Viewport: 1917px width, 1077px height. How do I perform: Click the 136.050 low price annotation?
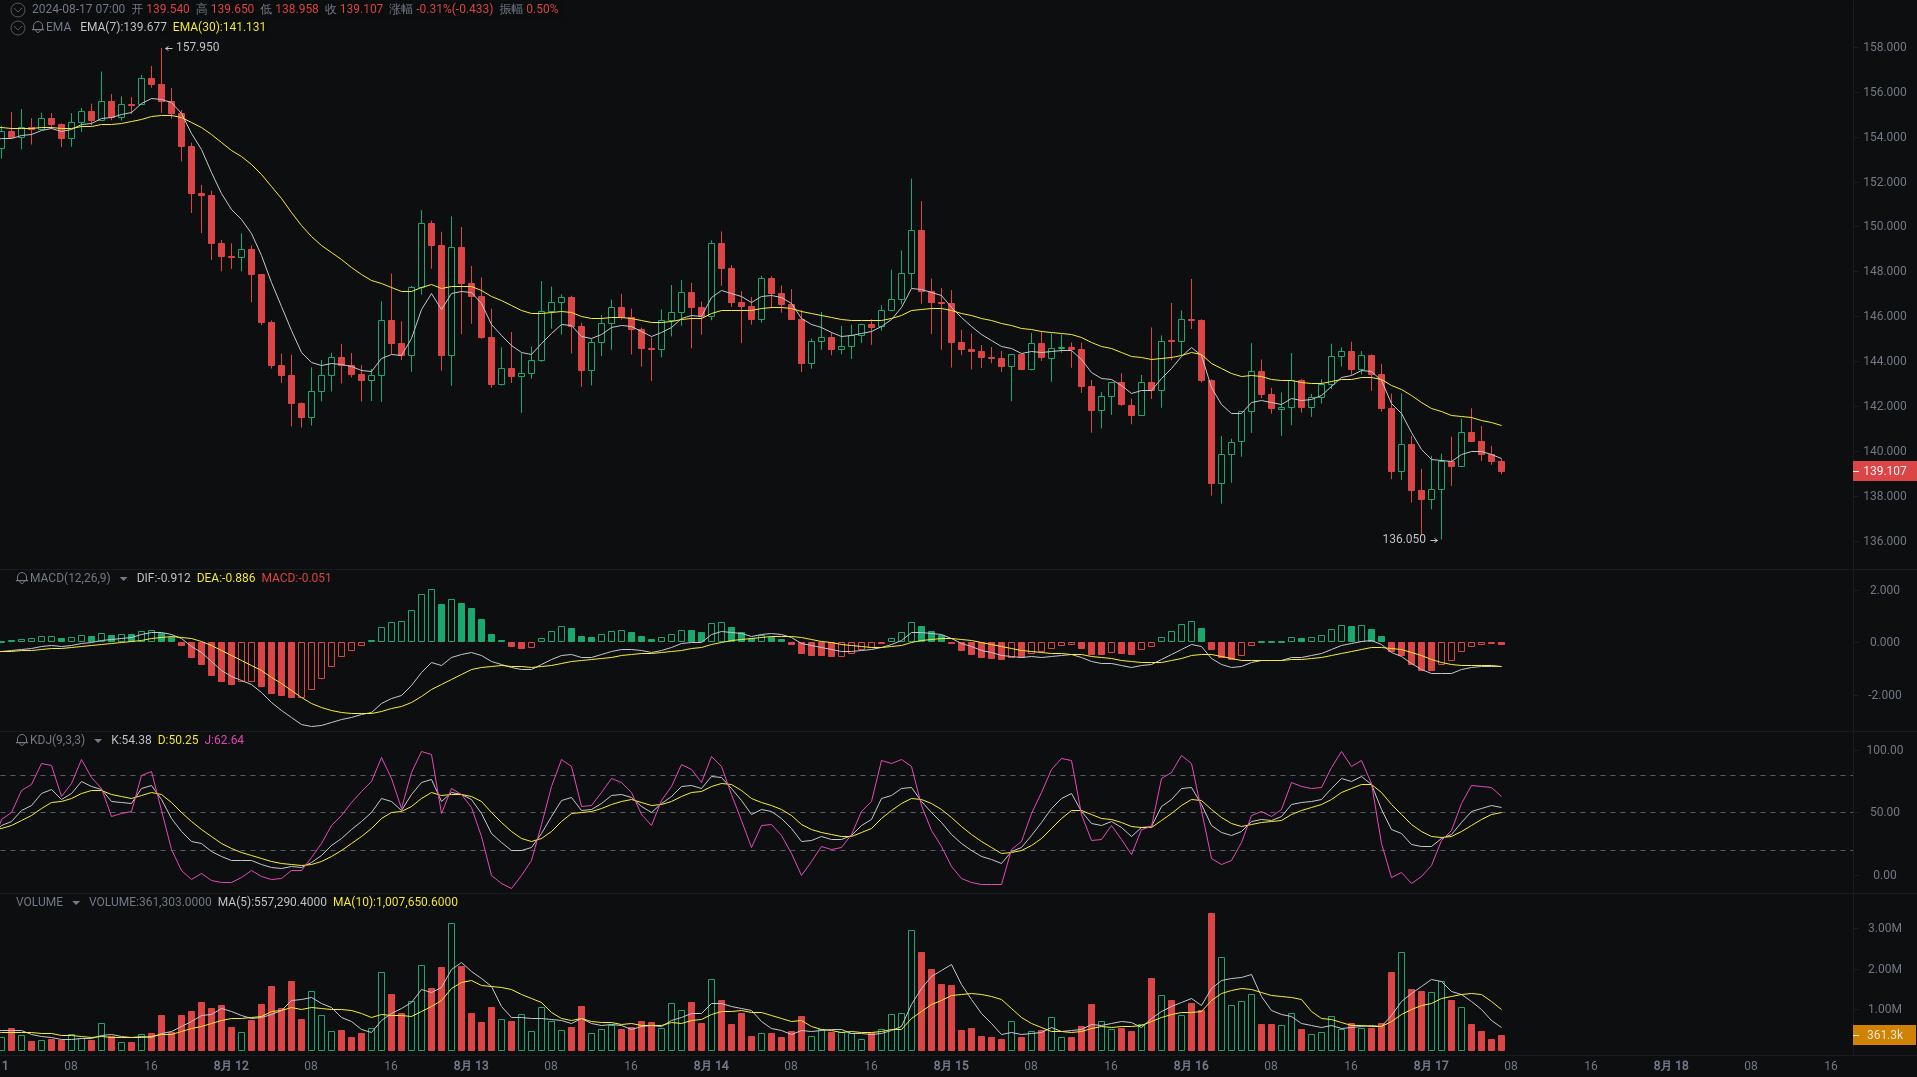coord(1404,538)
